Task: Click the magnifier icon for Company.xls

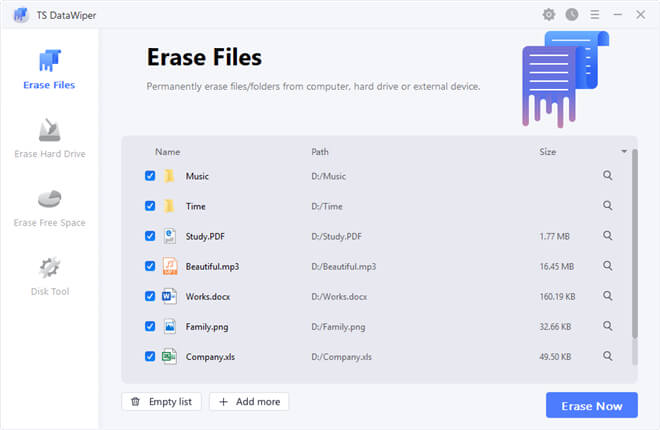Action: click(607, 356)
